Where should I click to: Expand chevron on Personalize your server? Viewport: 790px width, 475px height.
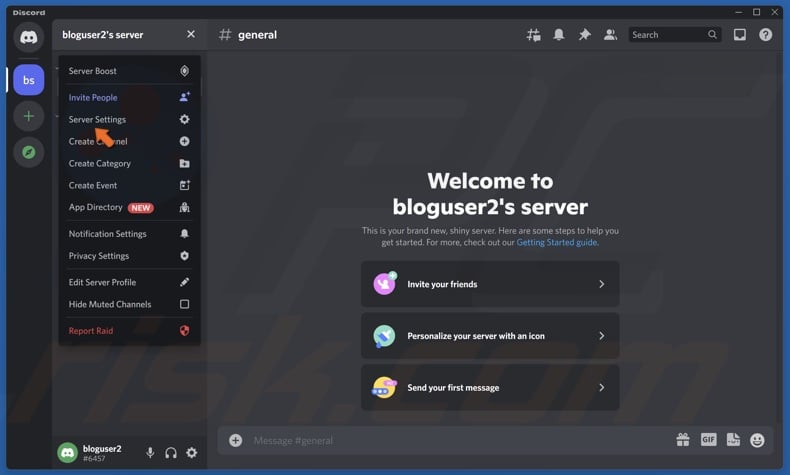tap(602, 336)
